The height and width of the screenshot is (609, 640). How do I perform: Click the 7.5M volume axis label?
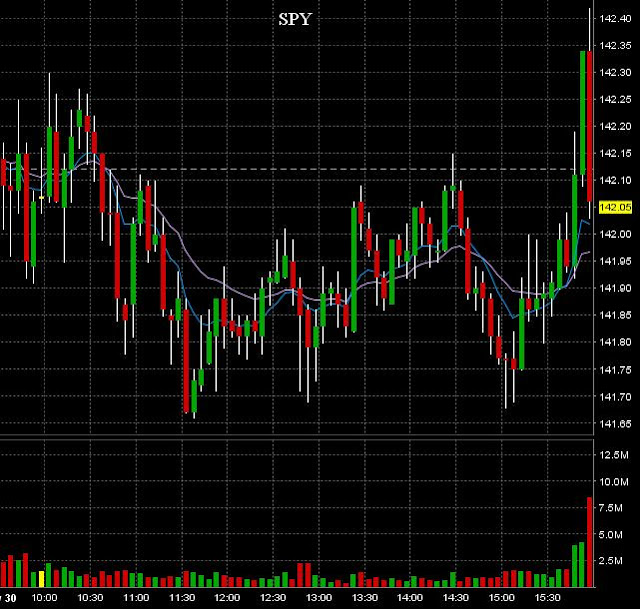(x=611, y=508)
